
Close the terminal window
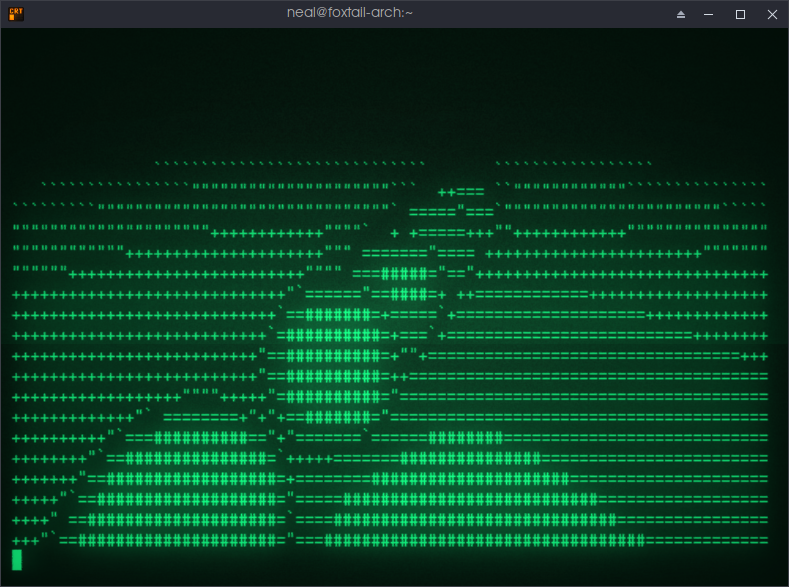772,15
